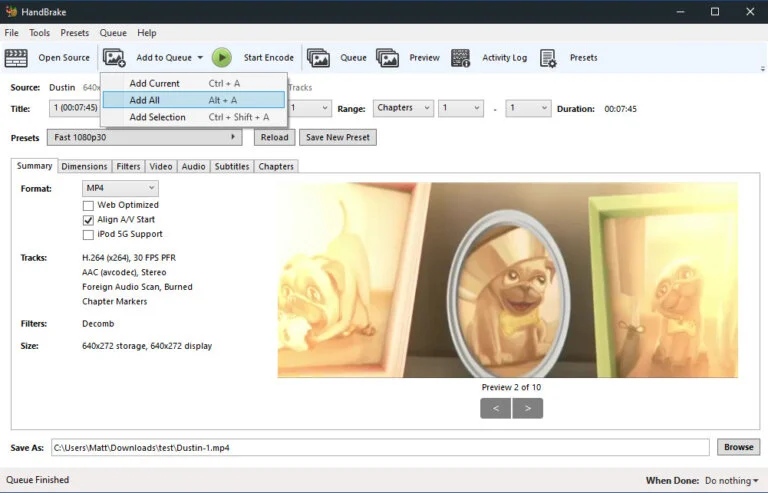Click the HandBrake logo in title bar
The width and height of the screenshot is (768, 493).
coord(11,12)
